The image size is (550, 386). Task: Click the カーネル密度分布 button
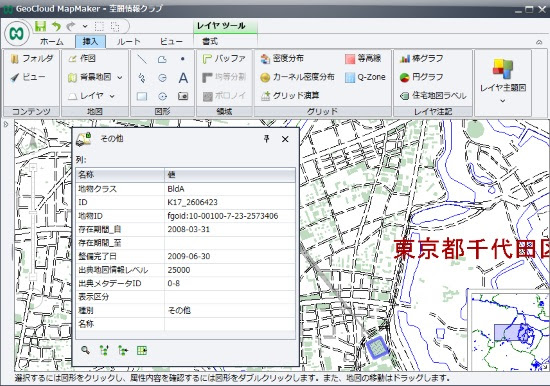point(297,77)
